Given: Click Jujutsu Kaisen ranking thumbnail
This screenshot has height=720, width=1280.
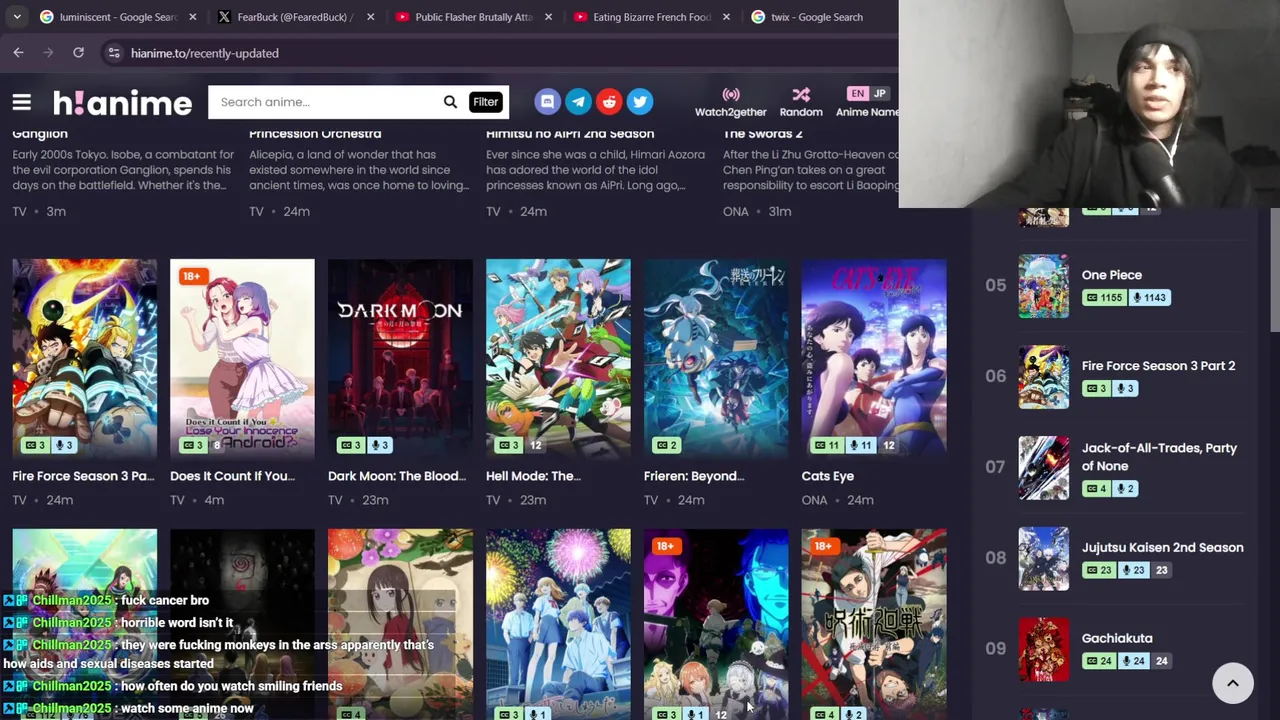Looking at the screenshot, I should pos(1044,559).
